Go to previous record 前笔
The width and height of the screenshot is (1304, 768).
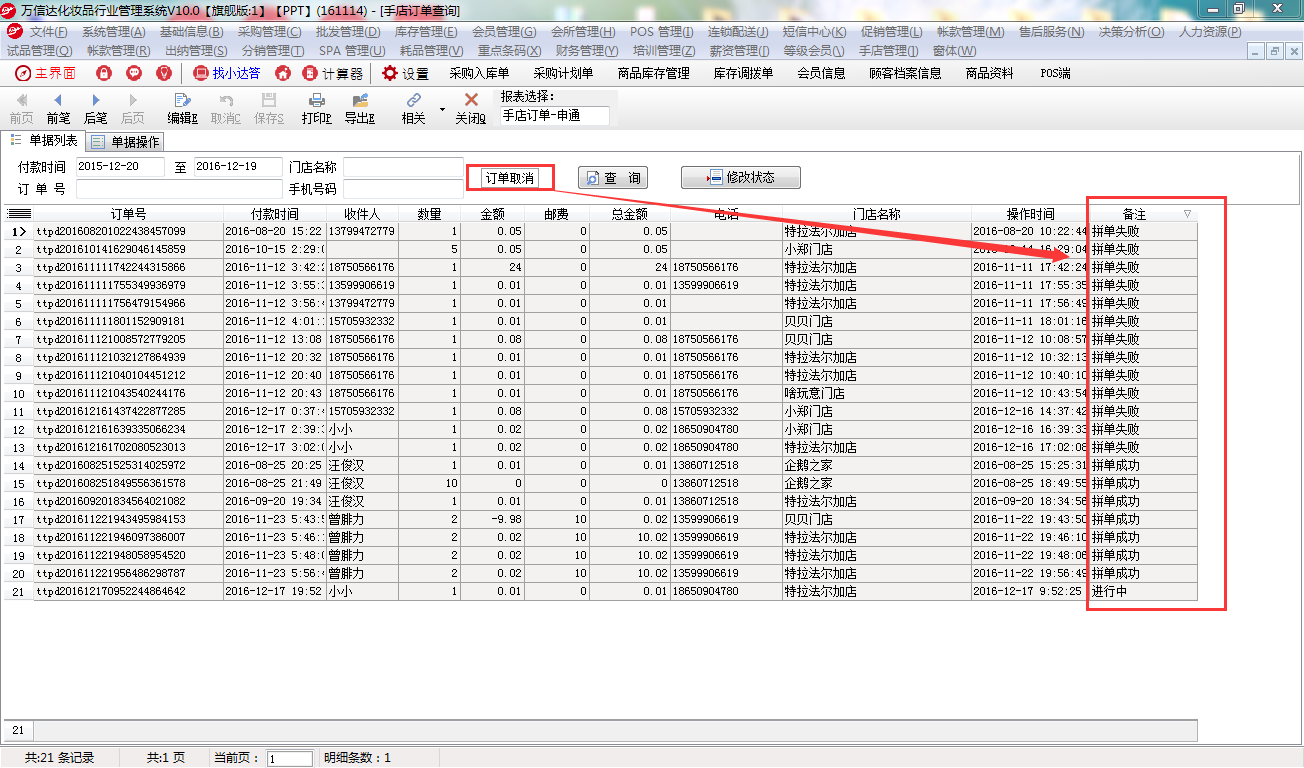click(58, 109)
